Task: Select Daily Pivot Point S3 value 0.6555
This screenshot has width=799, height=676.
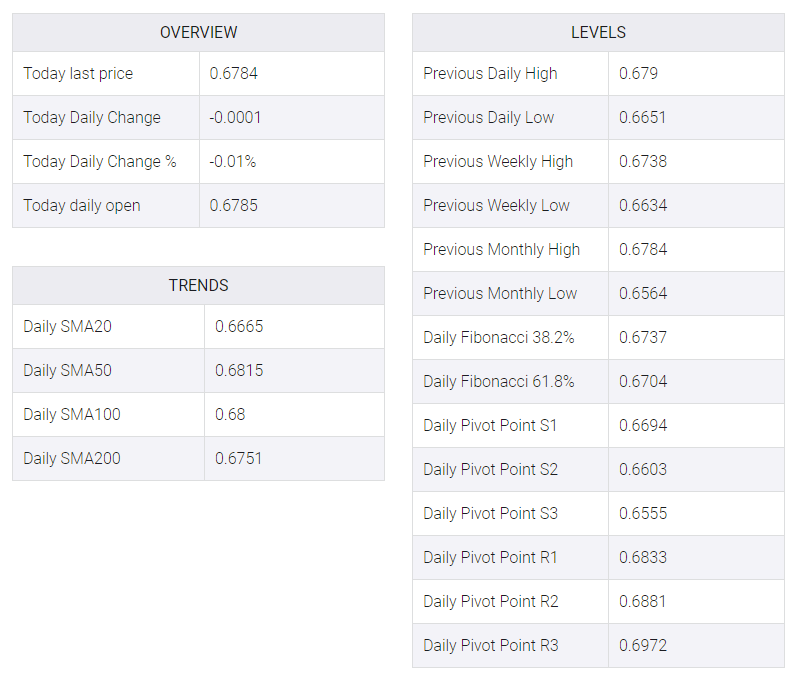Action: pos(643,513)
